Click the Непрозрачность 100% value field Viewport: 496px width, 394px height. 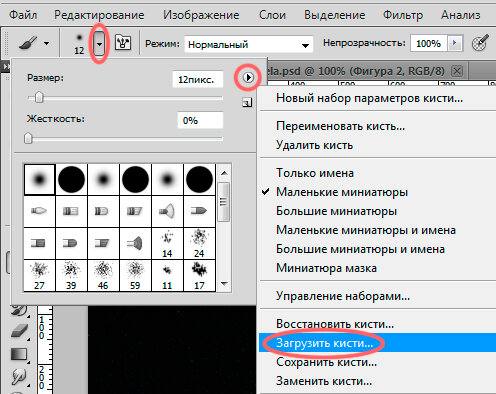(x=429, y=44)
